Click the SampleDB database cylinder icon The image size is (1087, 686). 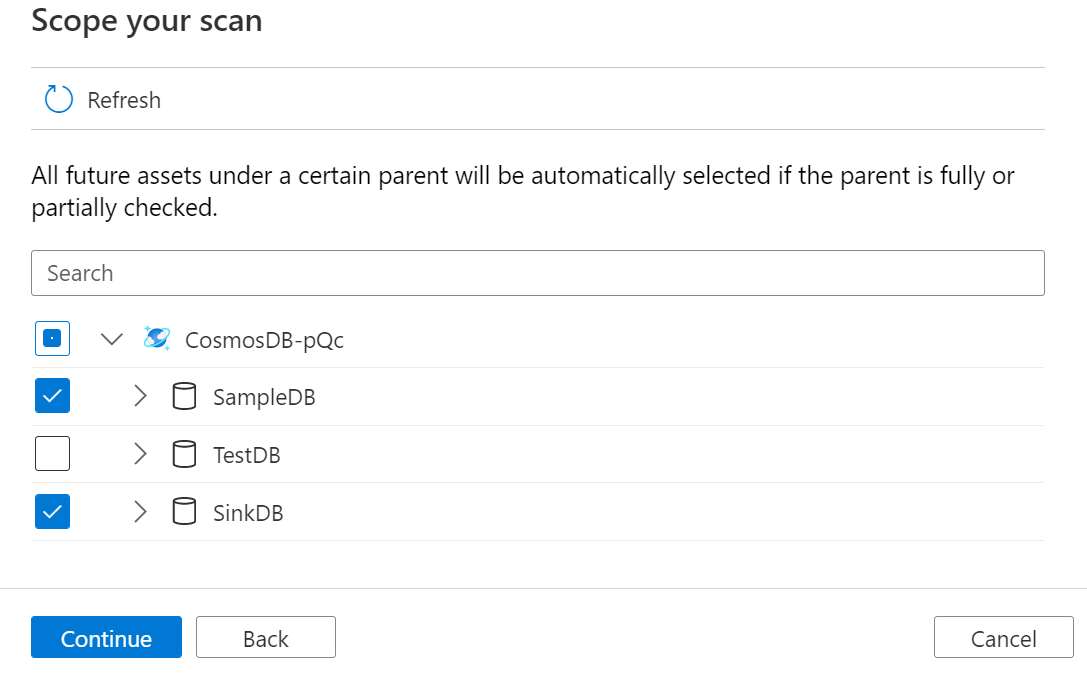click(184, 396)
